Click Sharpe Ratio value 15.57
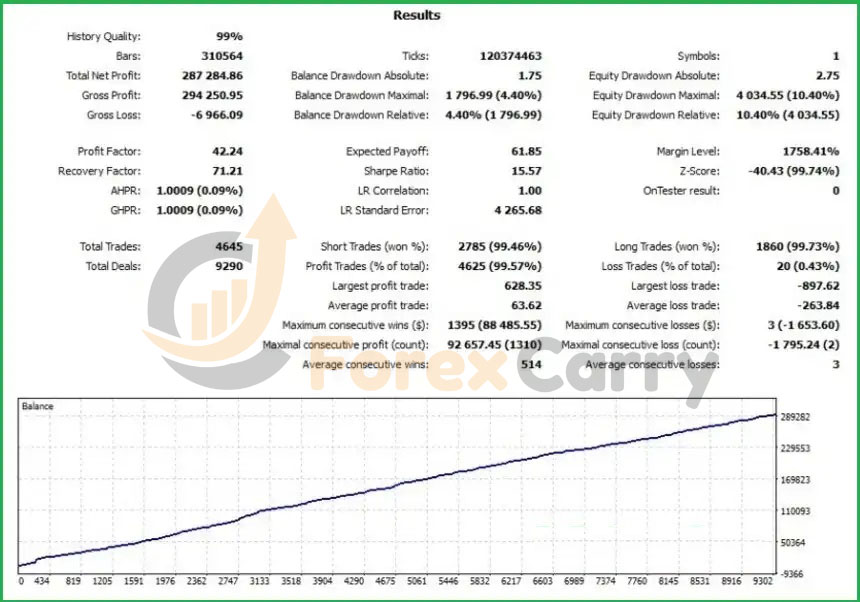 (x=527, y=171)
